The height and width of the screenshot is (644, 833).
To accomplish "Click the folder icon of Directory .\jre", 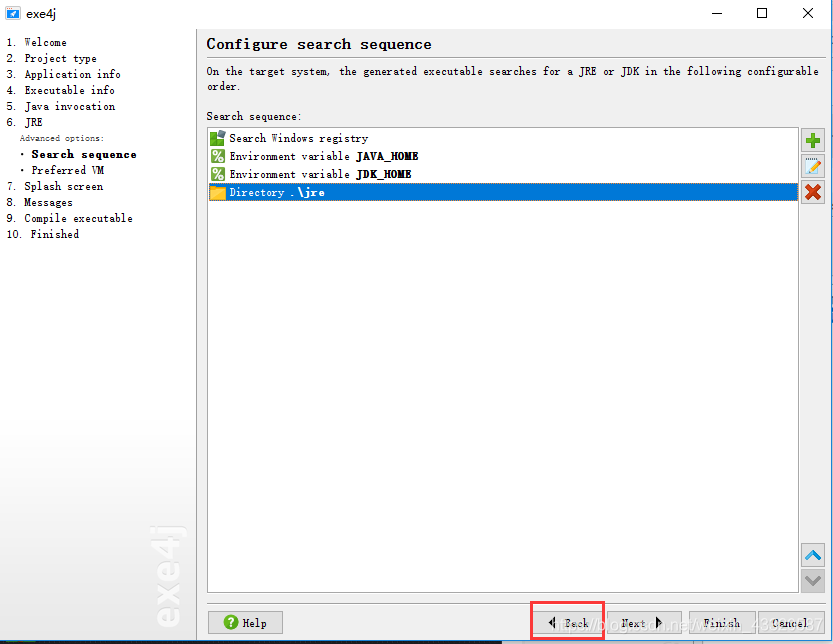I will pyautogui.click(x=217, y=192).
